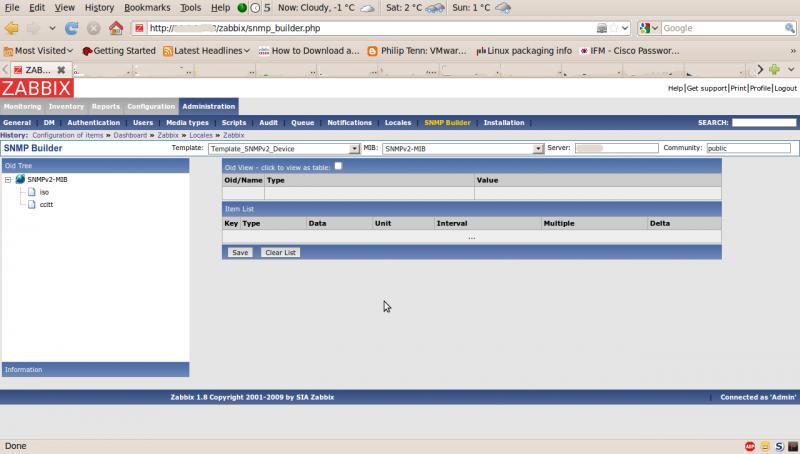Click the tab scroll right arrow
This screenshot has height=454, width=800.
[x=760, y=69]
